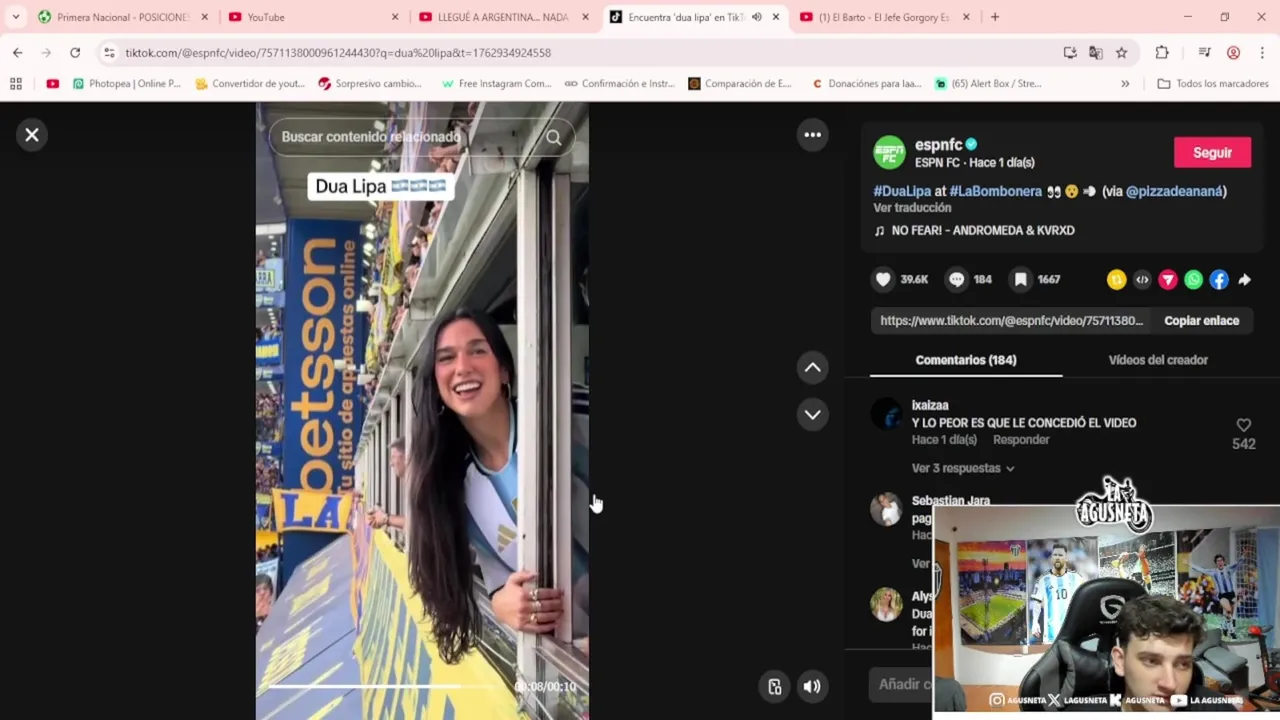Open the #LaBombonera hashtag
Image resolution: width=1280 pixels, height=720 pixels.
click(x=995, y=191)
